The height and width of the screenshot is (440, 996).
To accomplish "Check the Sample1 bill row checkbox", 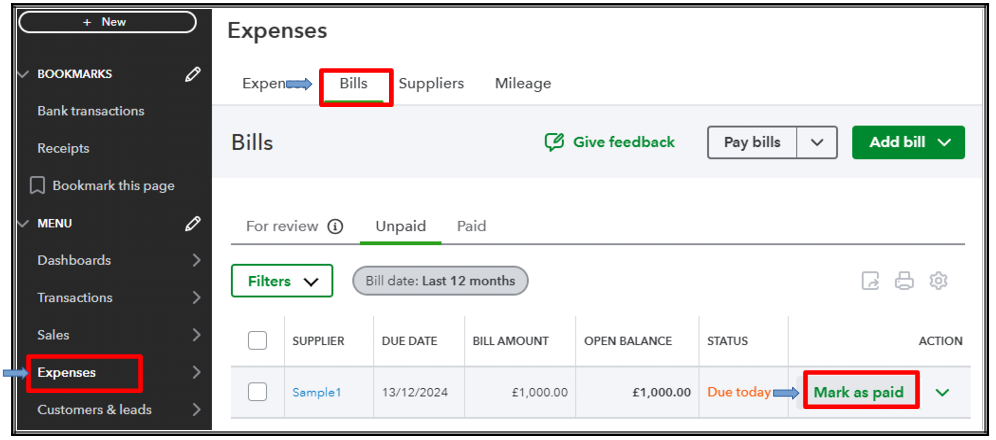I will pyautogui.click(x=258, y=392).
